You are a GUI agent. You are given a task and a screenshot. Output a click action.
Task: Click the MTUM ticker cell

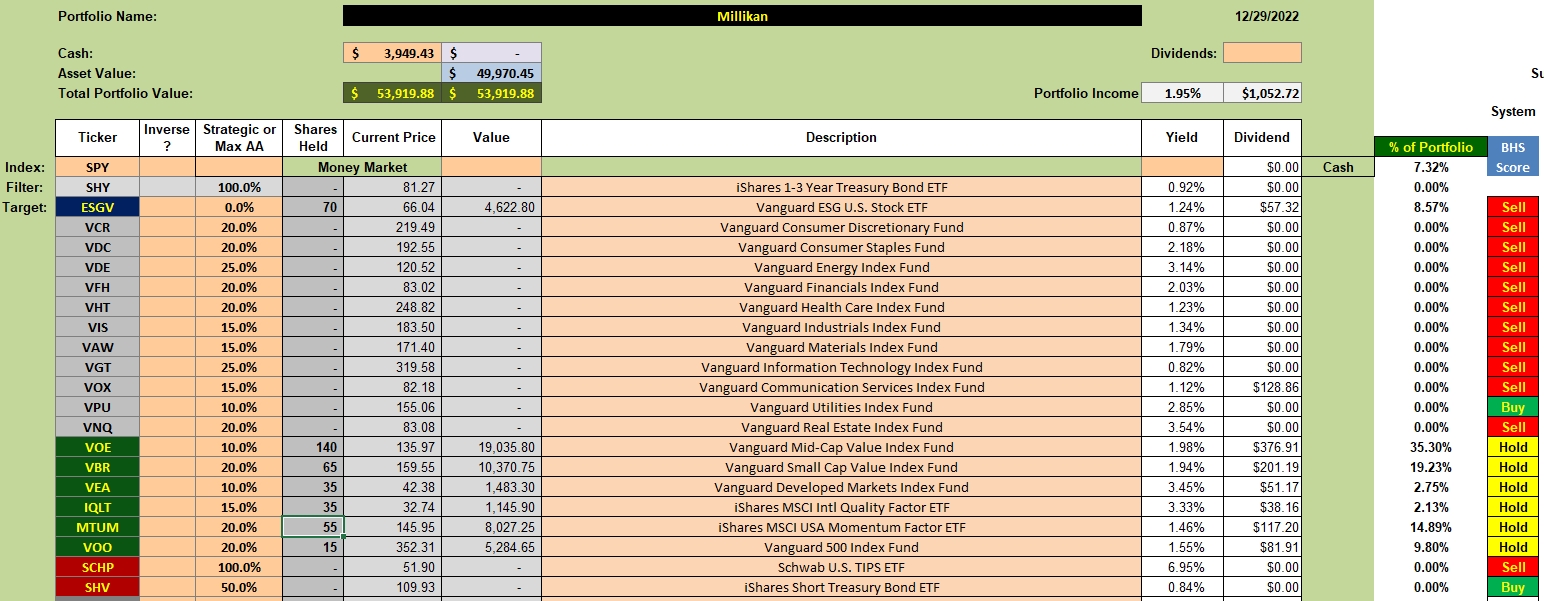click(x=97, y=527)
